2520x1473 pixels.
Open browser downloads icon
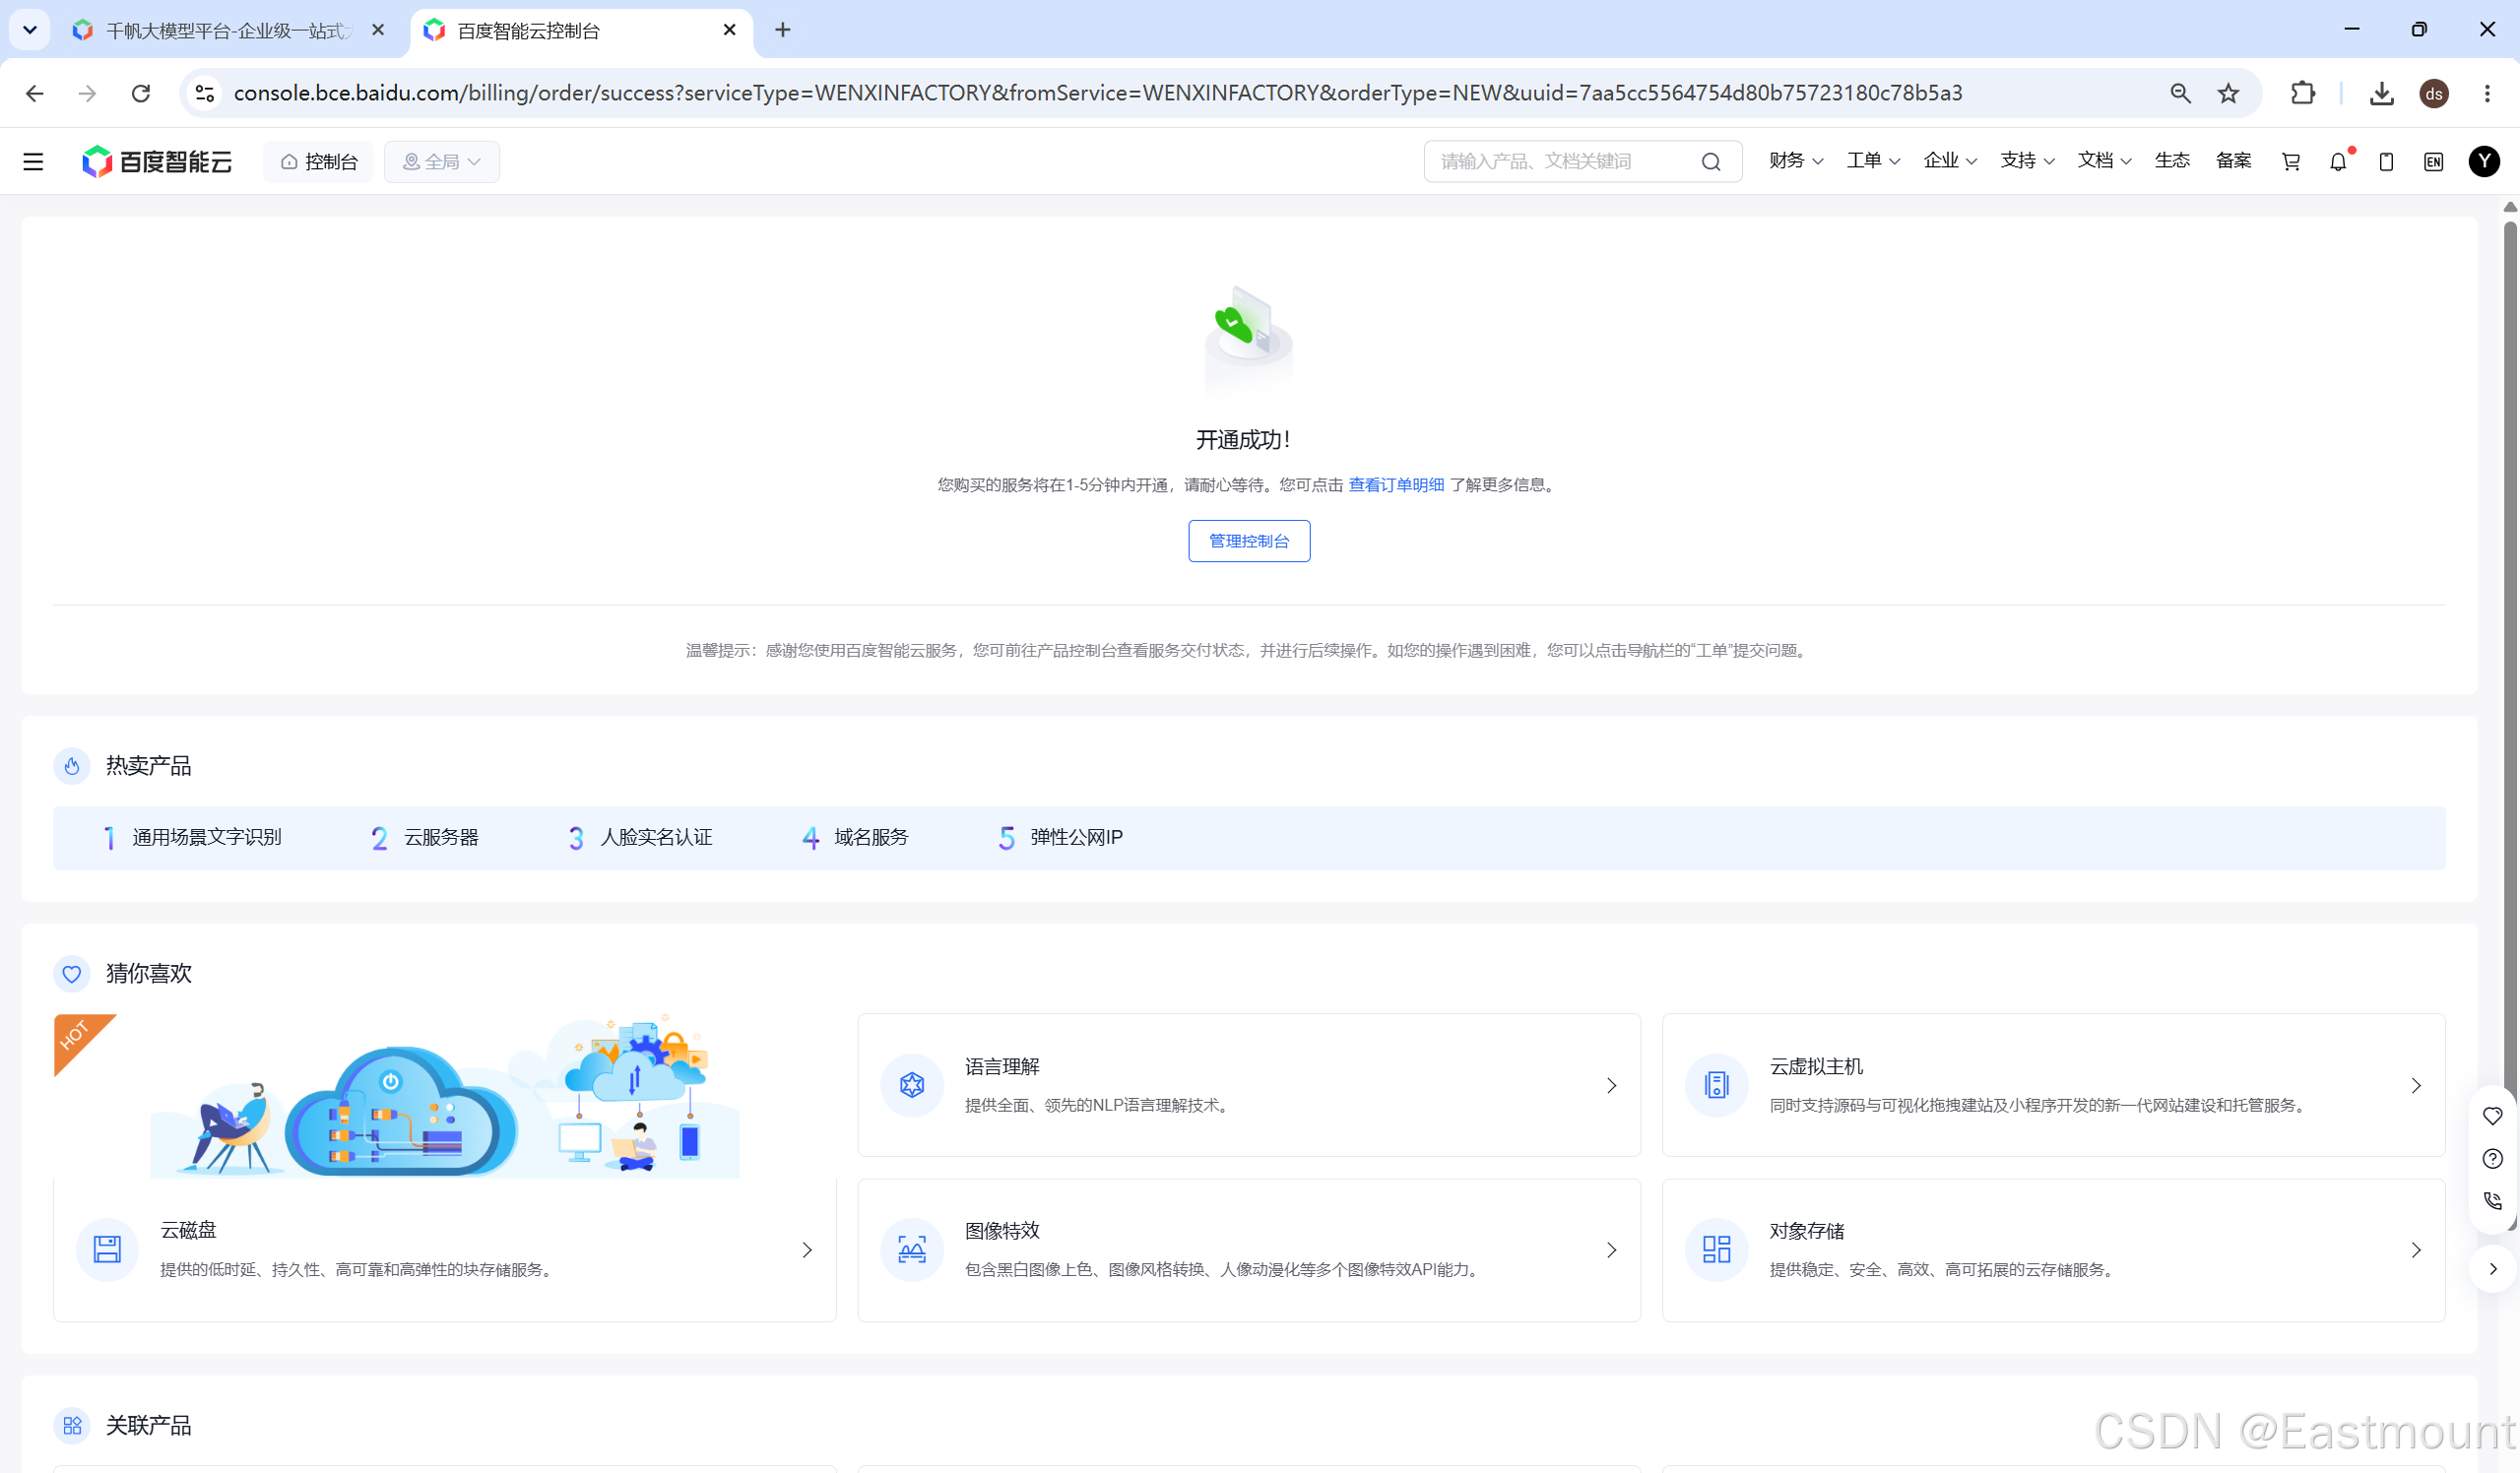click(x=2382, y=93)
